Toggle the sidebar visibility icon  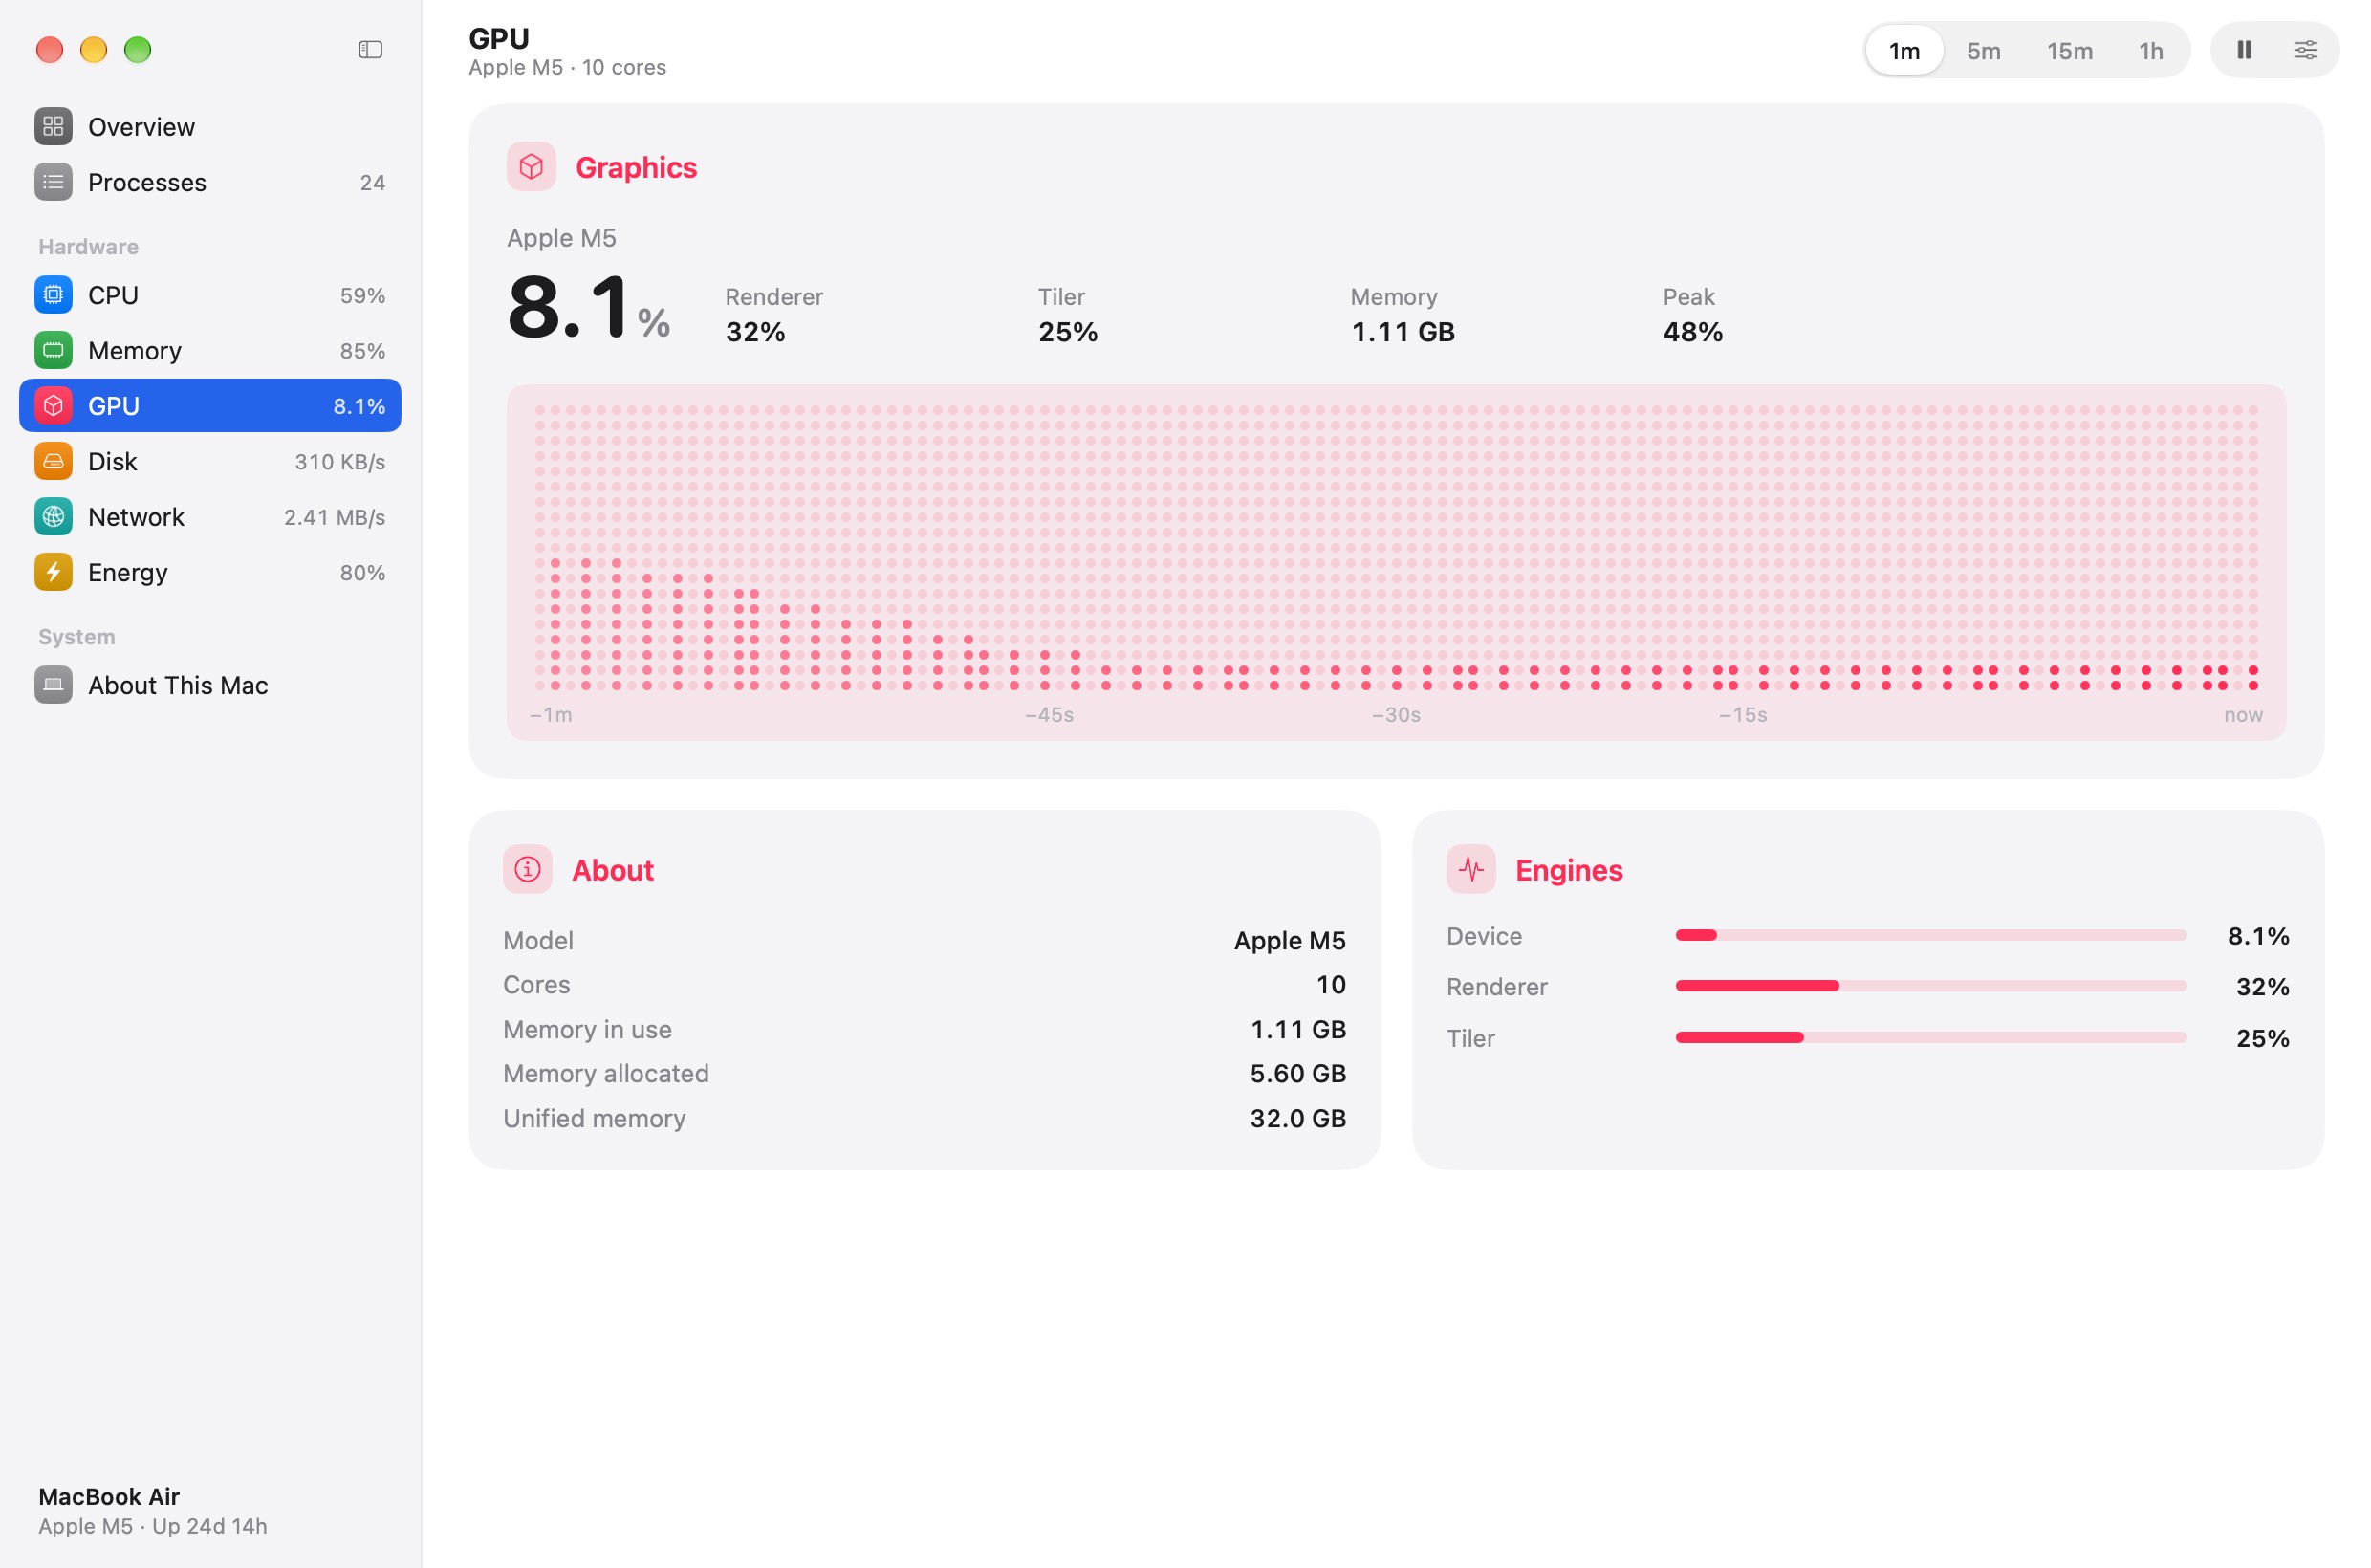coord(370,49)
